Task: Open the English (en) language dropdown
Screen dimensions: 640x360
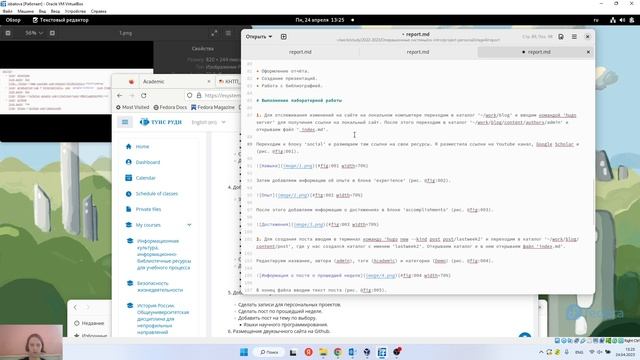Action: [208, 122]
